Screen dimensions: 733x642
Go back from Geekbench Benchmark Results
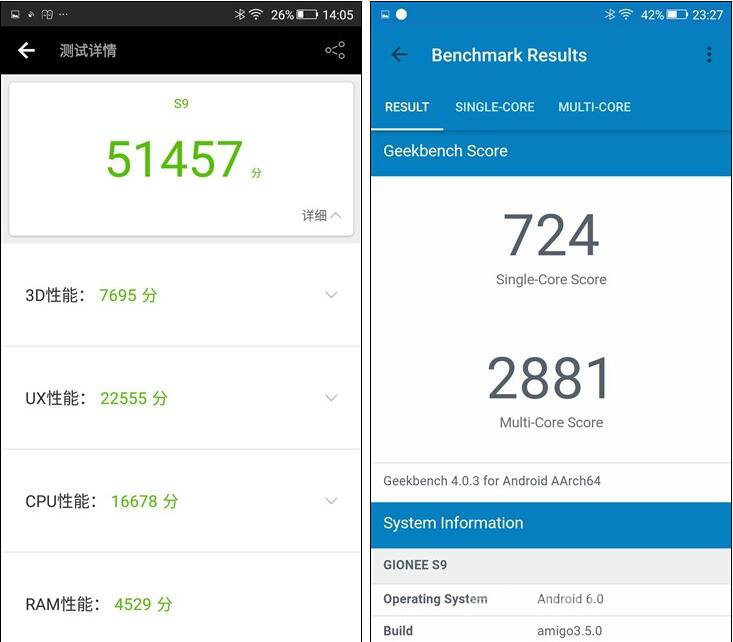tap(400, 55)
